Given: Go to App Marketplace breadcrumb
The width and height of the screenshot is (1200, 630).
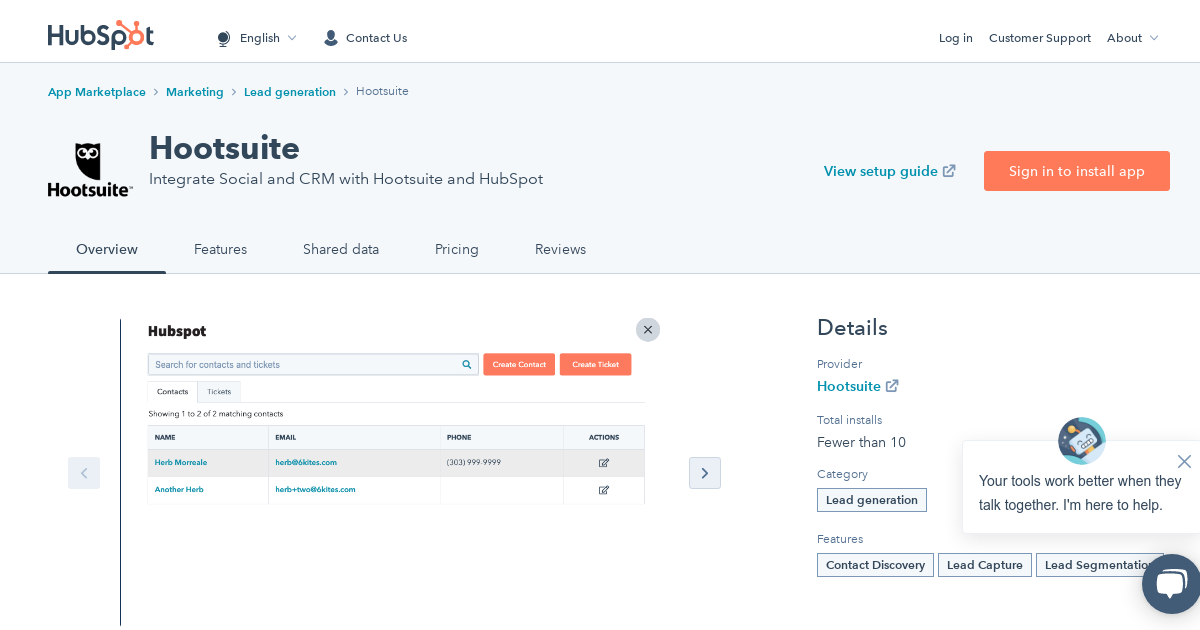Looking at the screenshot, I should 97,92.
